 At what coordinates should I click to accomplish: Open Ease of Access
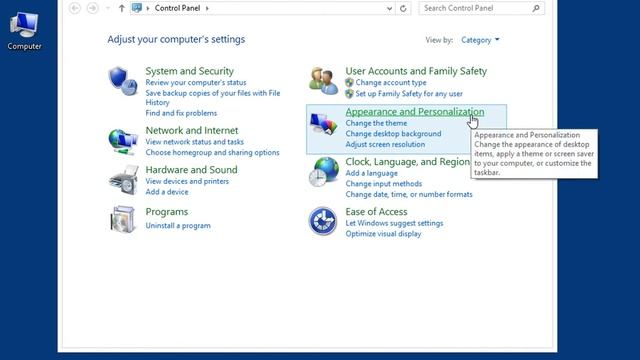[376, 212]
